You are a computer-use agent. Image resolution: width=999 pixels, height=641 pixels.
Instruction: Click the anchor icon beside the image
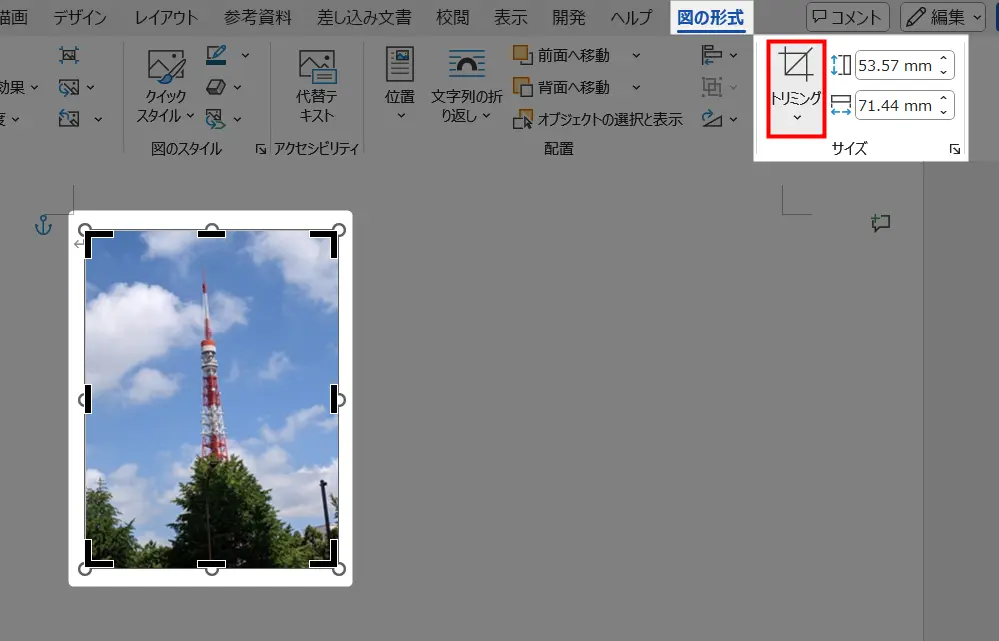click(43, 226)
